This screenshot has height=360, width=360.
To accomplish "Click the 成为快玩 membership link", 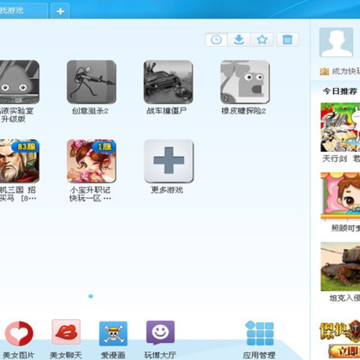I will (346, 71).
